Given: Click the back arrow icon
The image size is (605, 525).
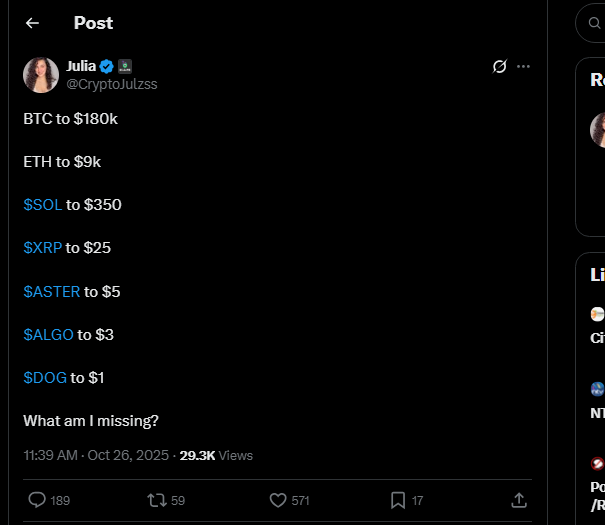Looking at the screenshot, I should click(x=33, y=23).
